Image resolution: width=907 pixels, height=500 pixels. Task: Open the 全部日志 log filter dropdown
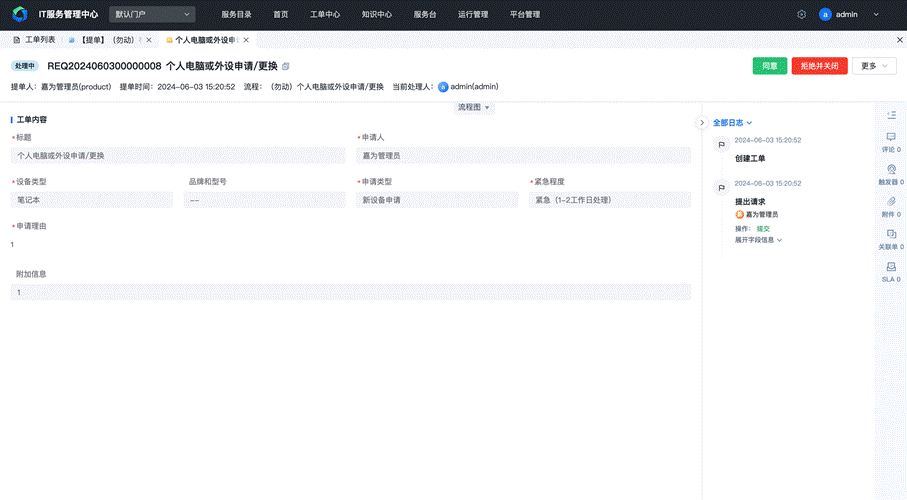[732, 123]
